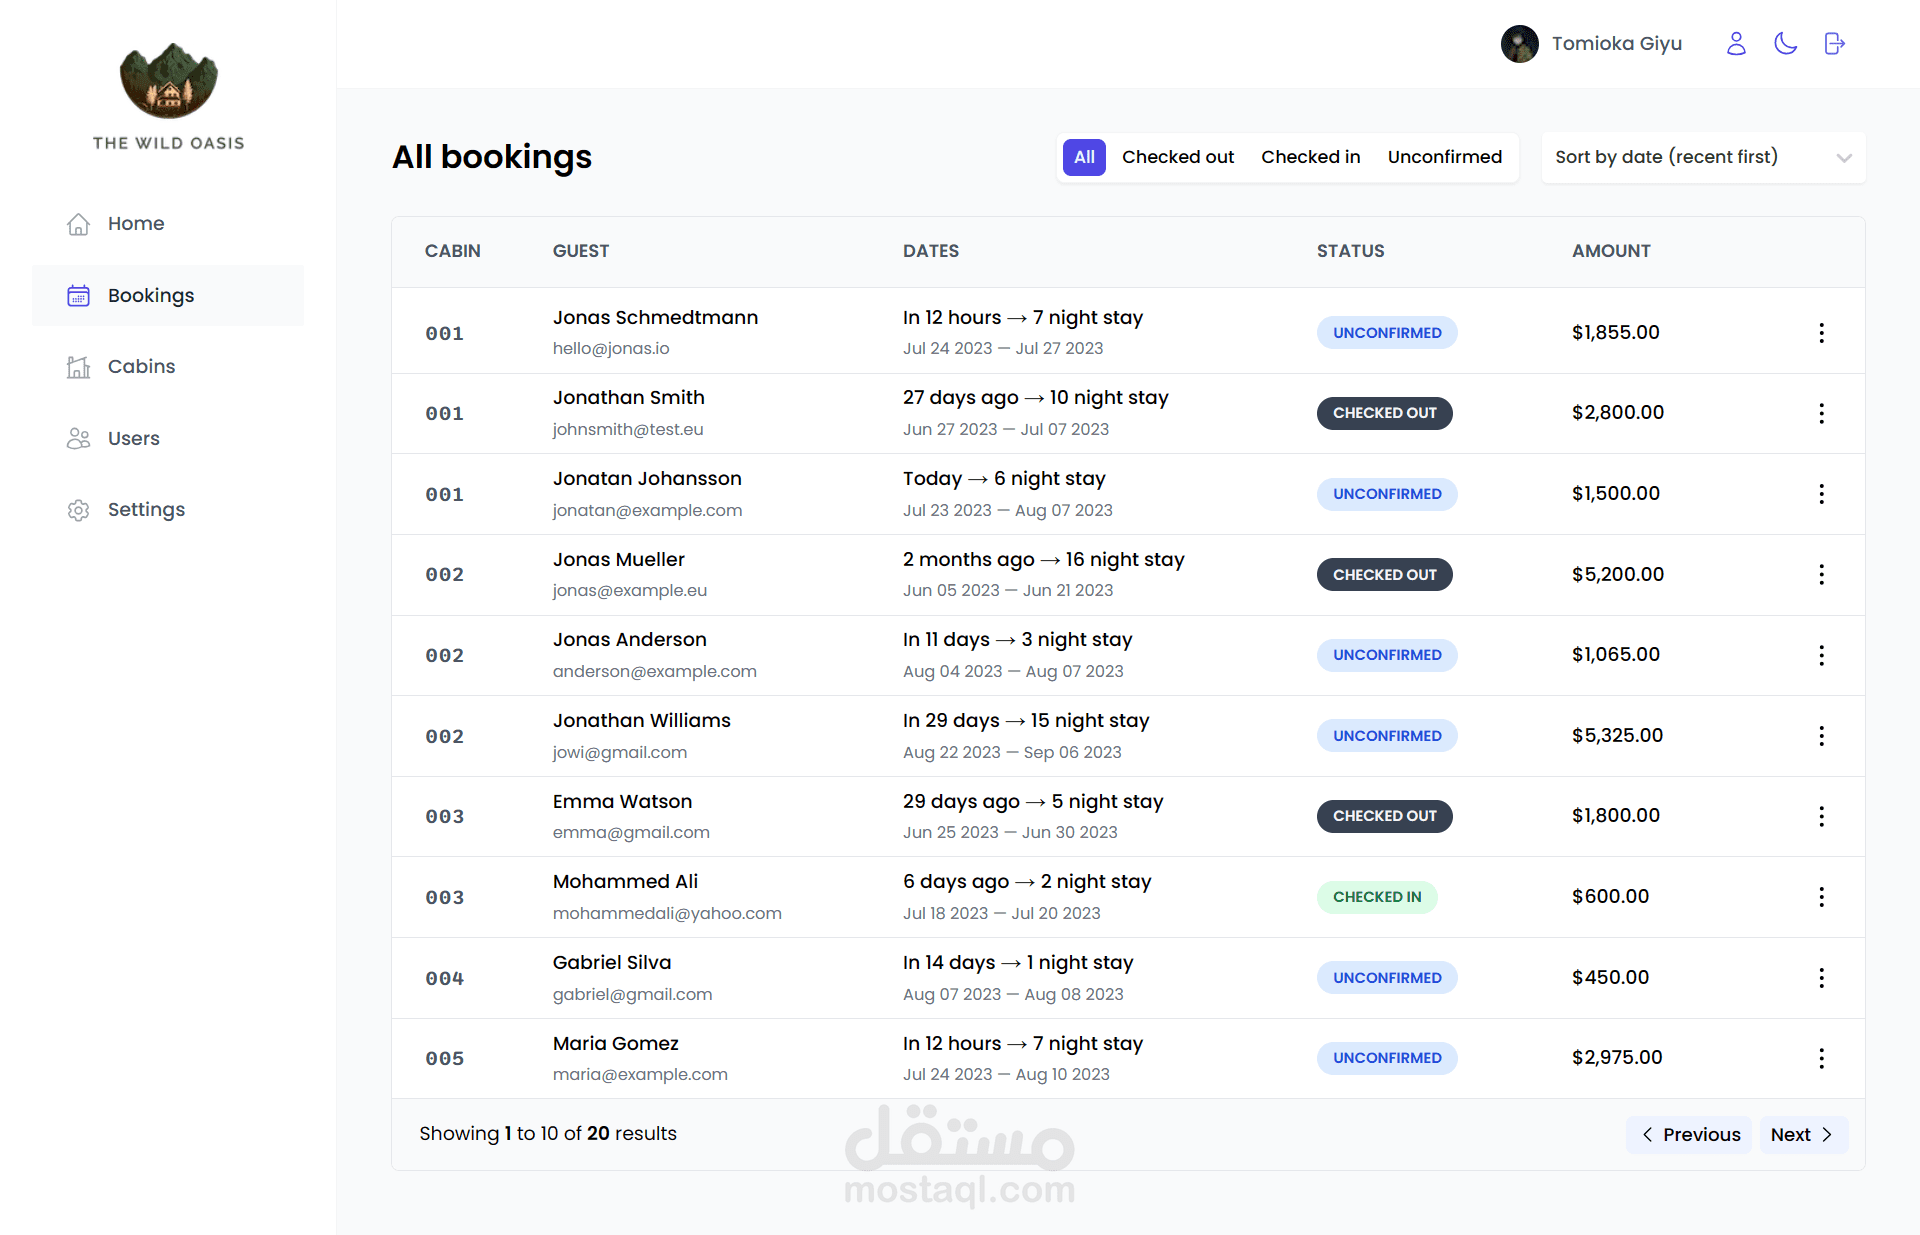Open actions menu for Jonas Schmedtmann booking
The height and width of the screenshot is (1235, 1920).
coord(1821,333)
